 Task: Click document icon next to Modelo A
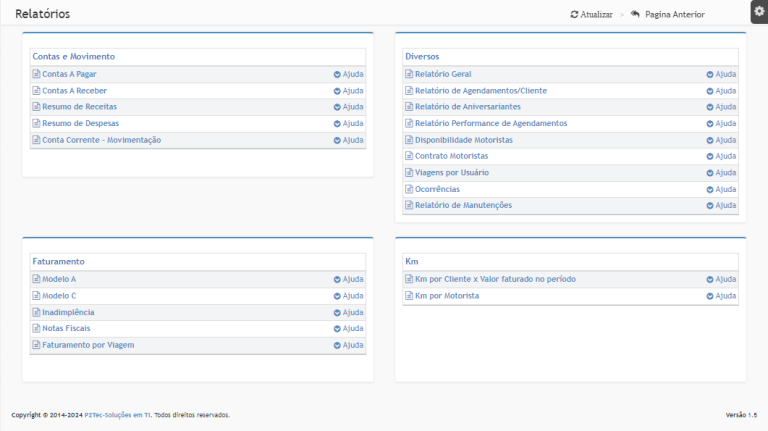[36, 279]
